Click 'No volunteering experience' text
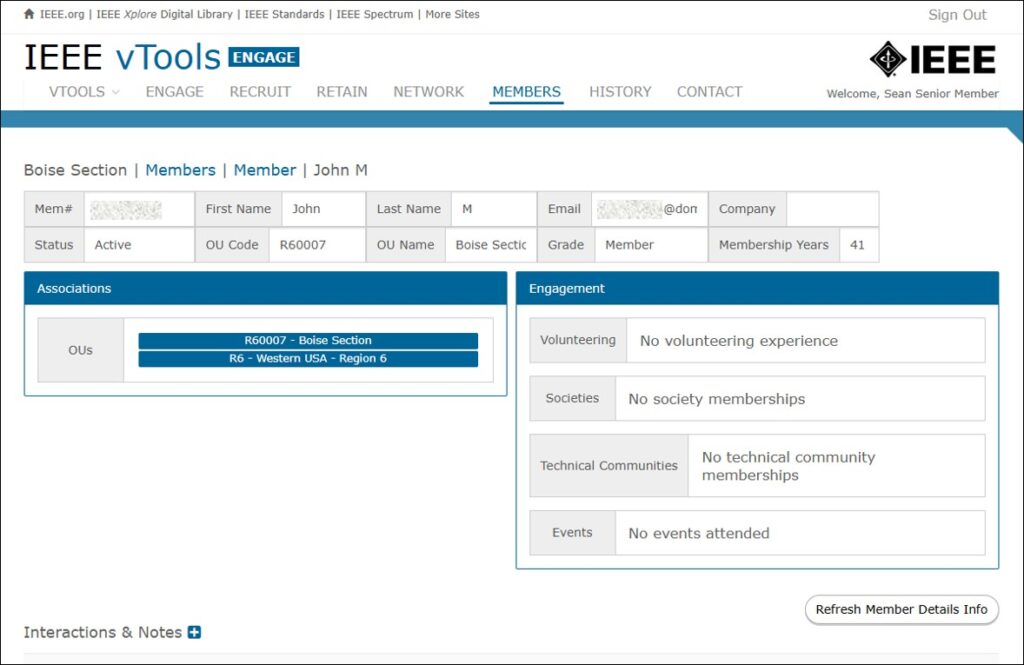The image size is (1024, 665). (739, 341)
